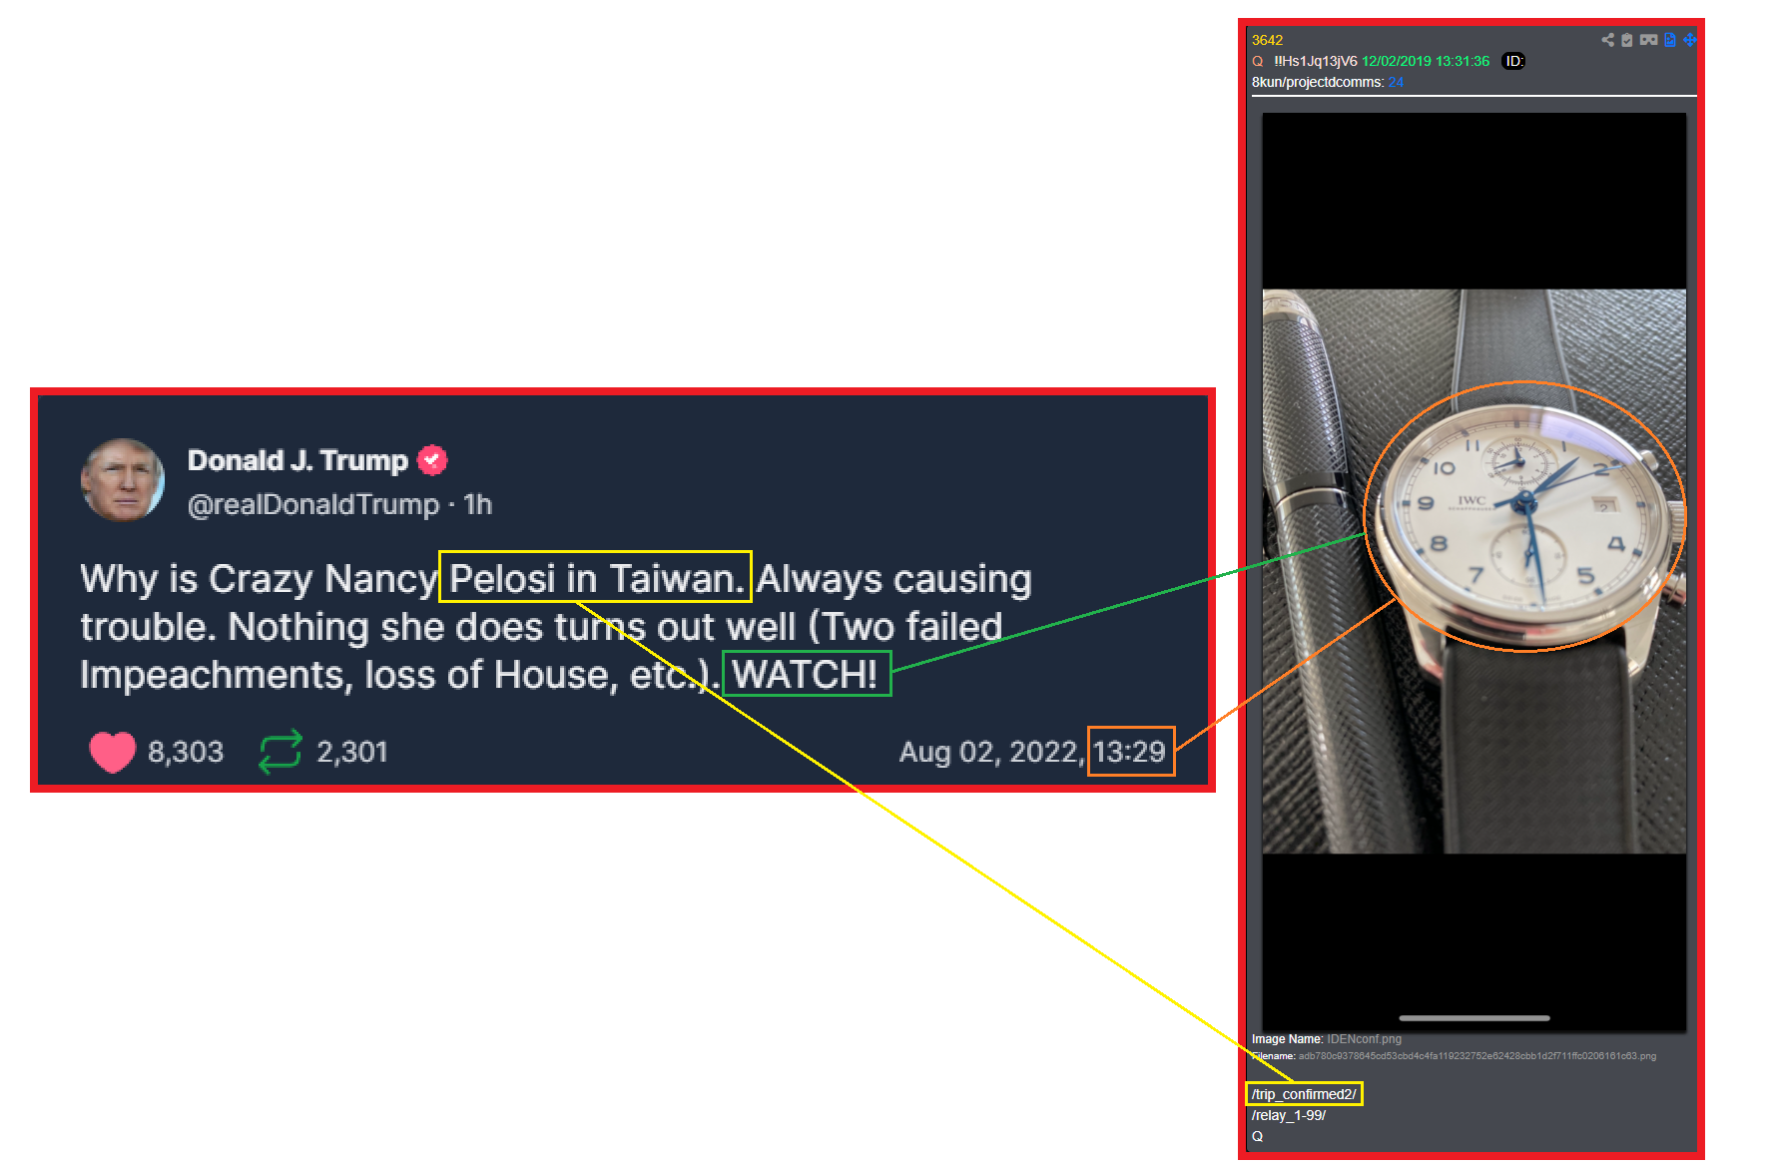Click the Aug 02, 2022 post date
The image size is (1768, 1173).
coord(991,752)
